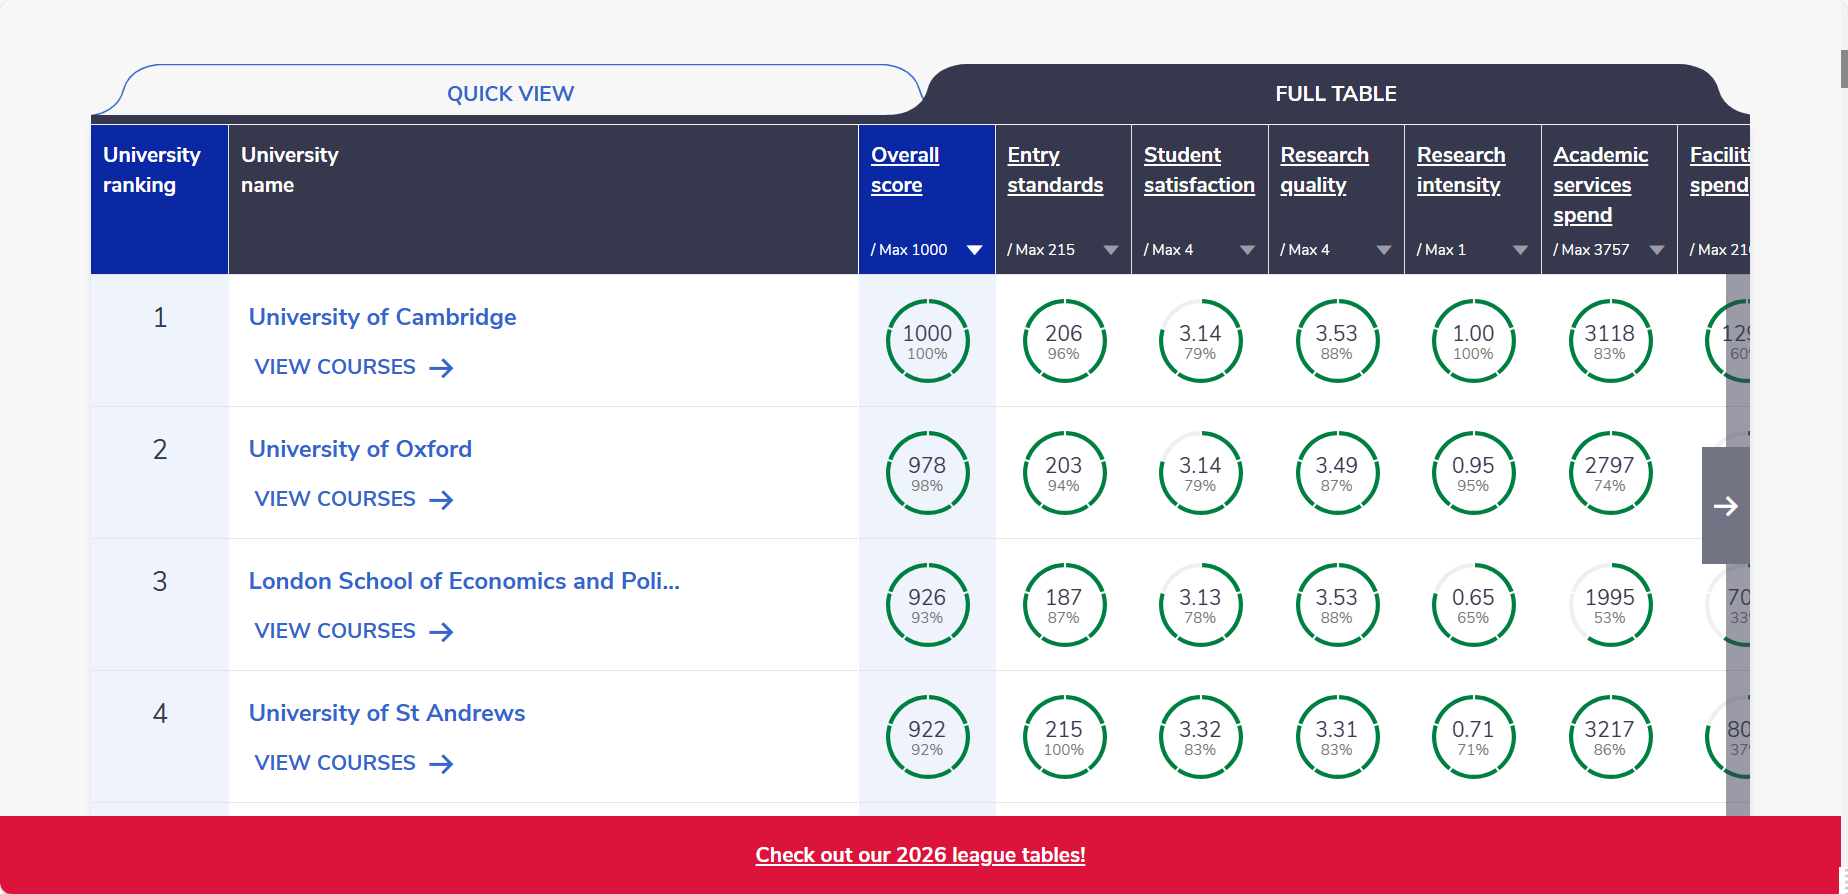The image size is (1848, 894).
Task: Open the Entry standards Max 215 dropdown arrow
Action: [1111, 250]
